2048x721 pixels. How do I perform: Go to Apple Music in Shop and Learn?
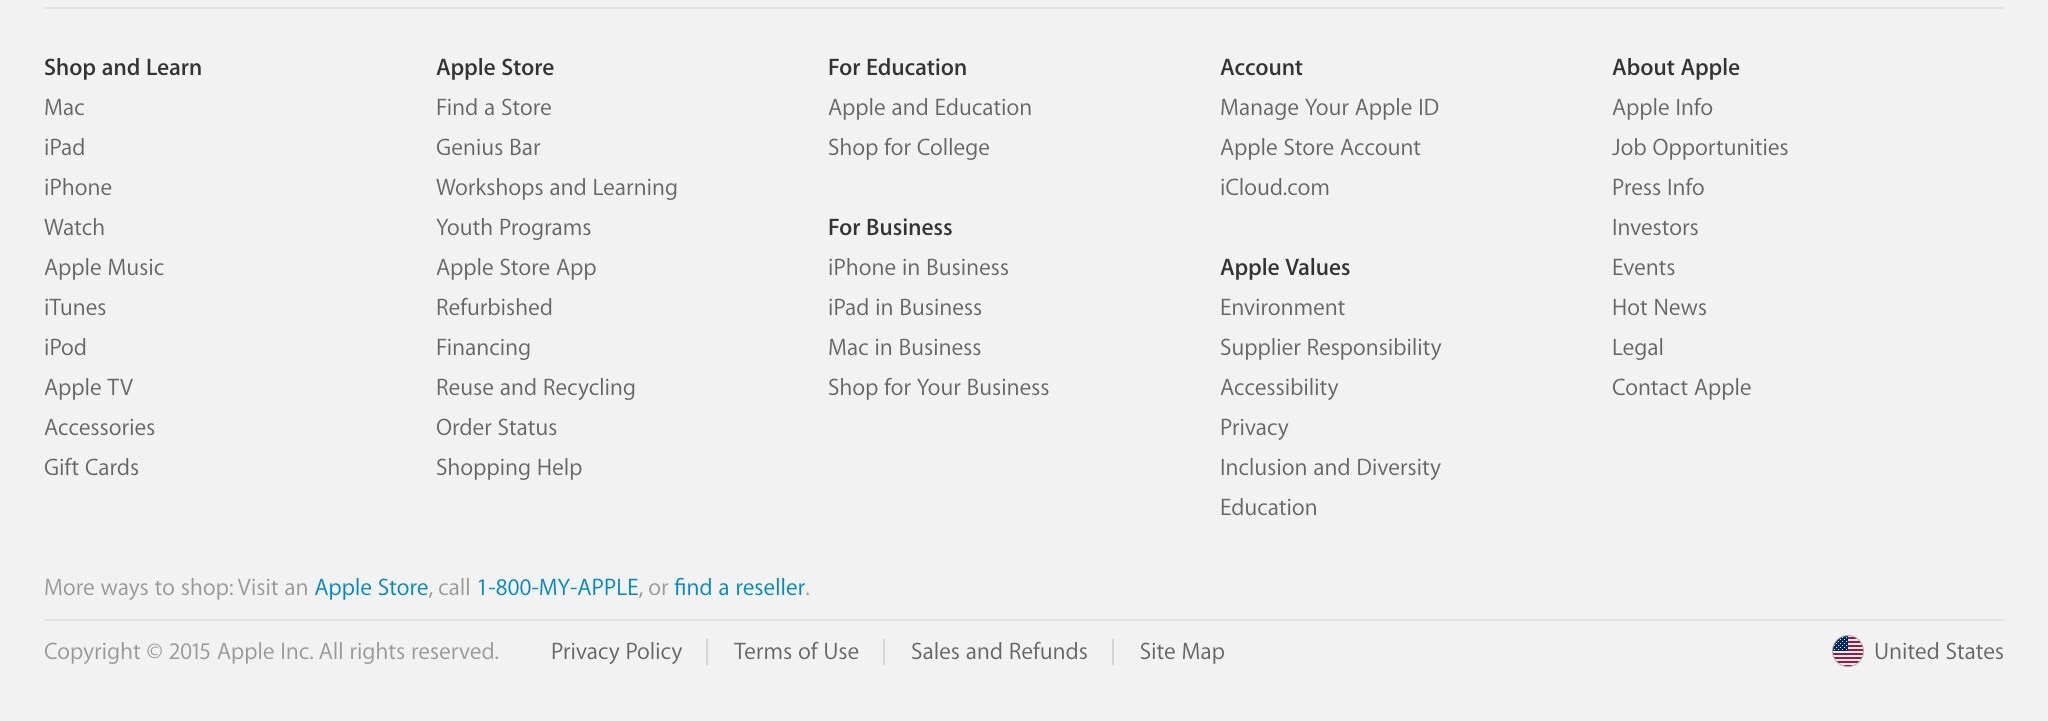click(x=104, y=268)
